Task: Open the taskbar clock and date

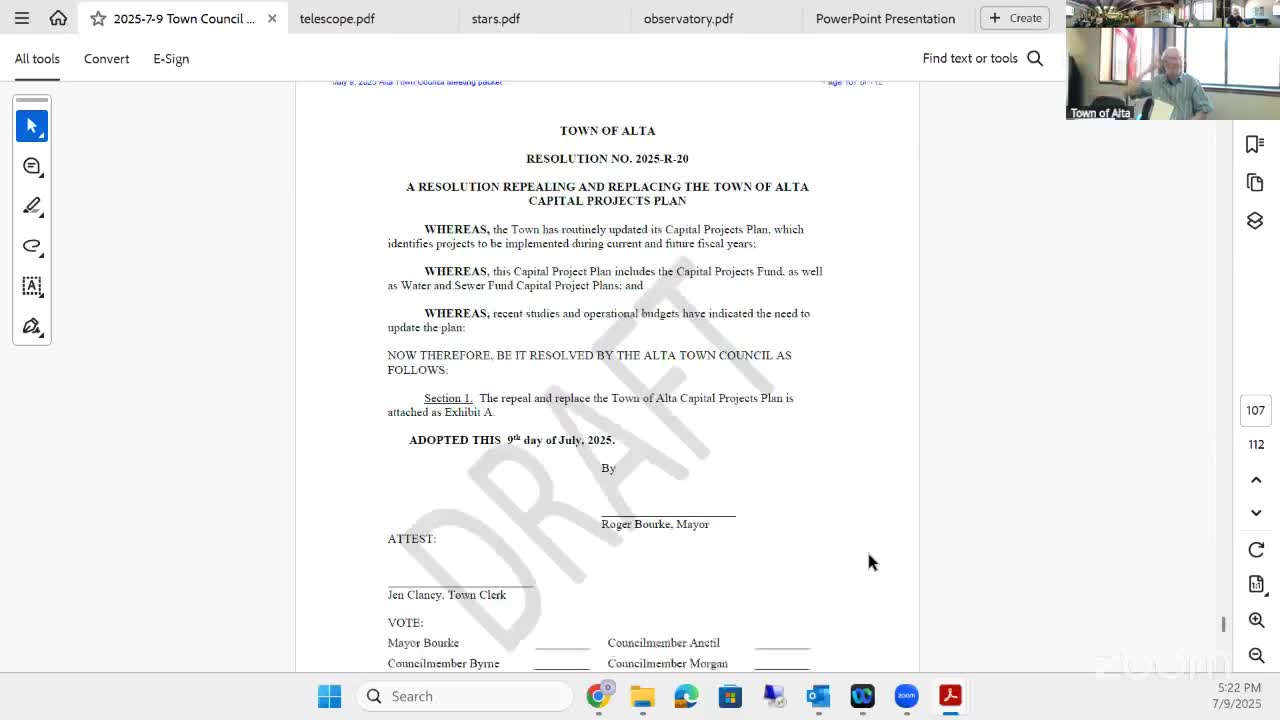Action: coord(1239,696)
